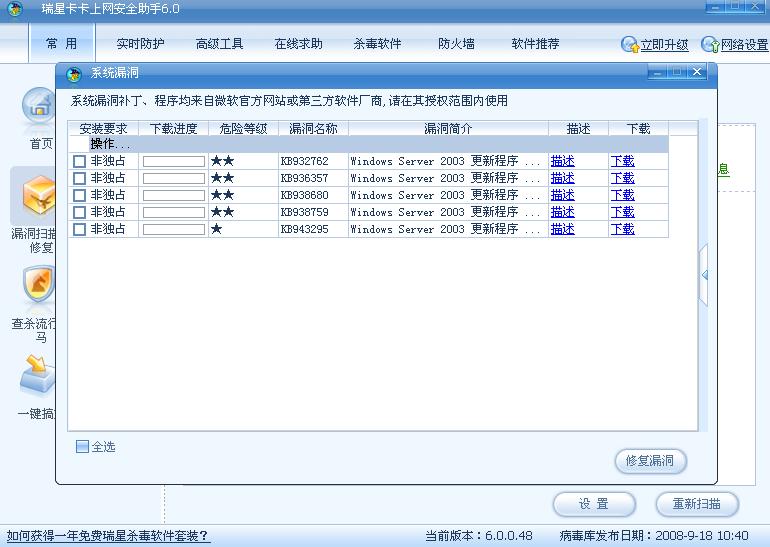This screenshot has width=770, height=547.
Task: Sort by the 漏洞名称 column header
Action: [313, 129]
